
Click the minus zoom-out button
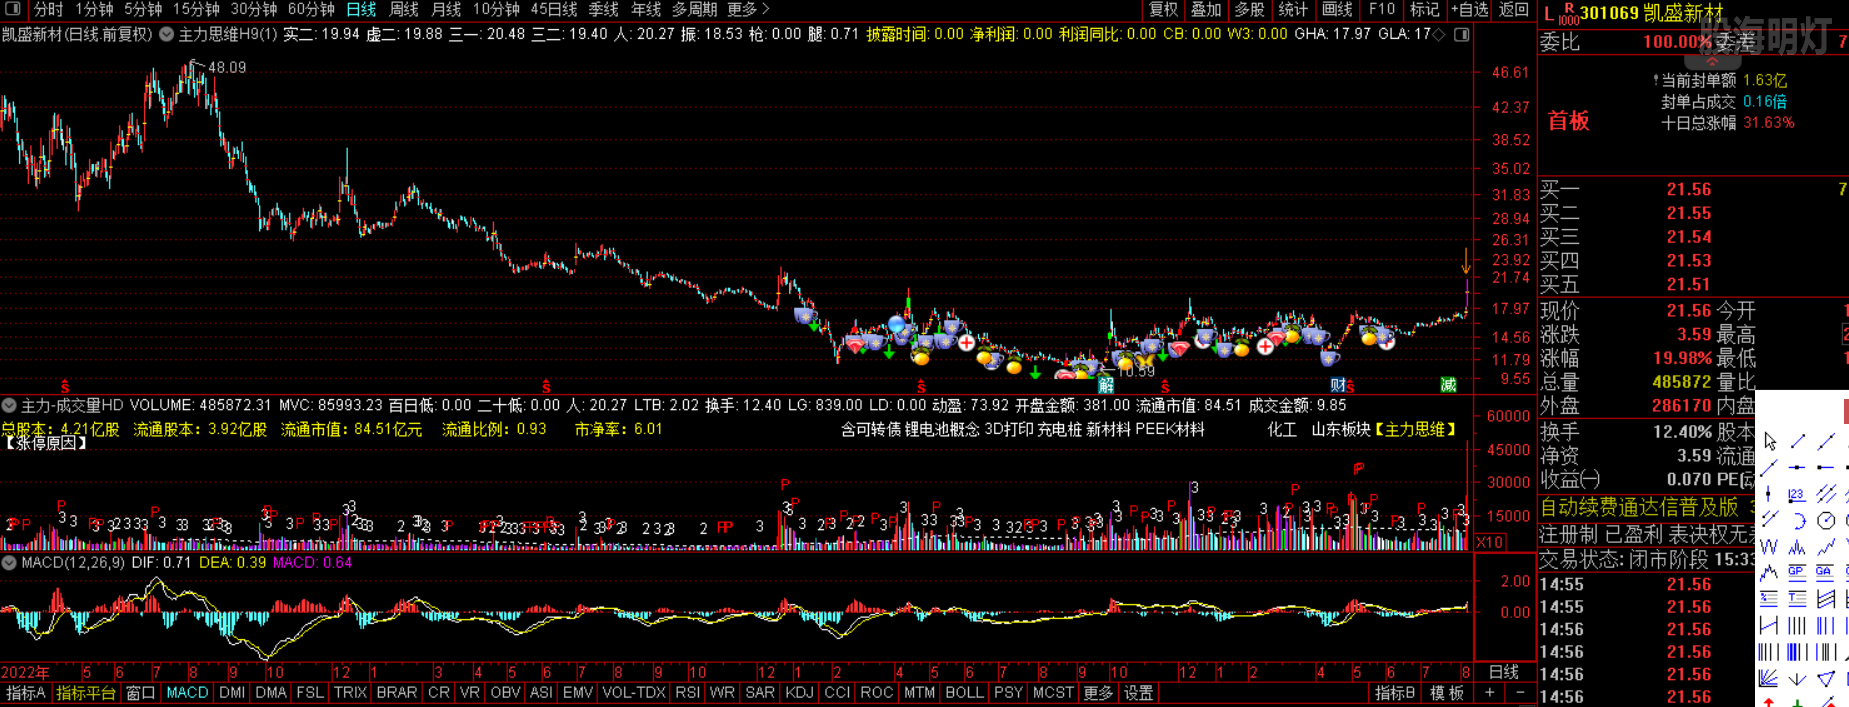coord(1520,693)
